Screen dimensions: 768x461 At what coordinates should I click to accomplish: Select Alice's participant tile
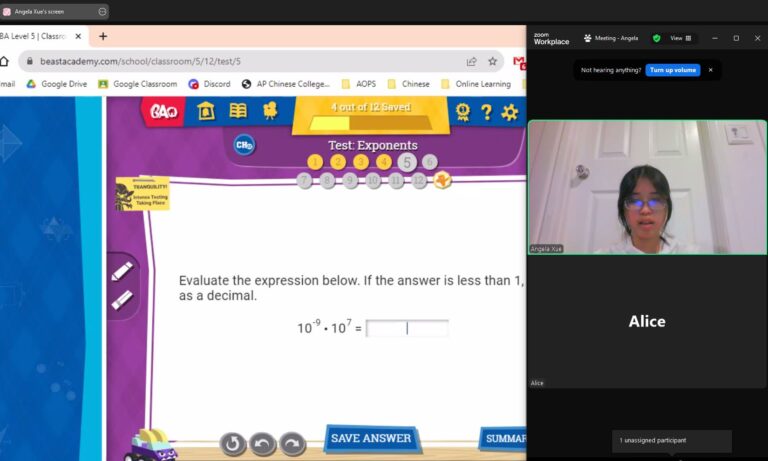coord(647,321)
